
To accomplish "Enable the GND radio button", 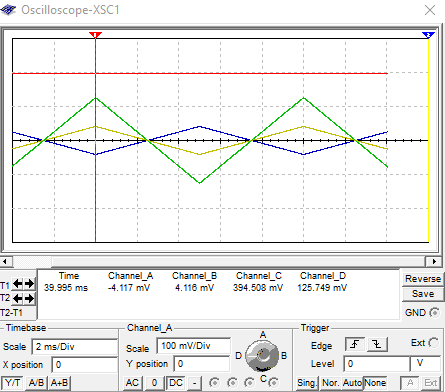I will click(x=434, y=313).
